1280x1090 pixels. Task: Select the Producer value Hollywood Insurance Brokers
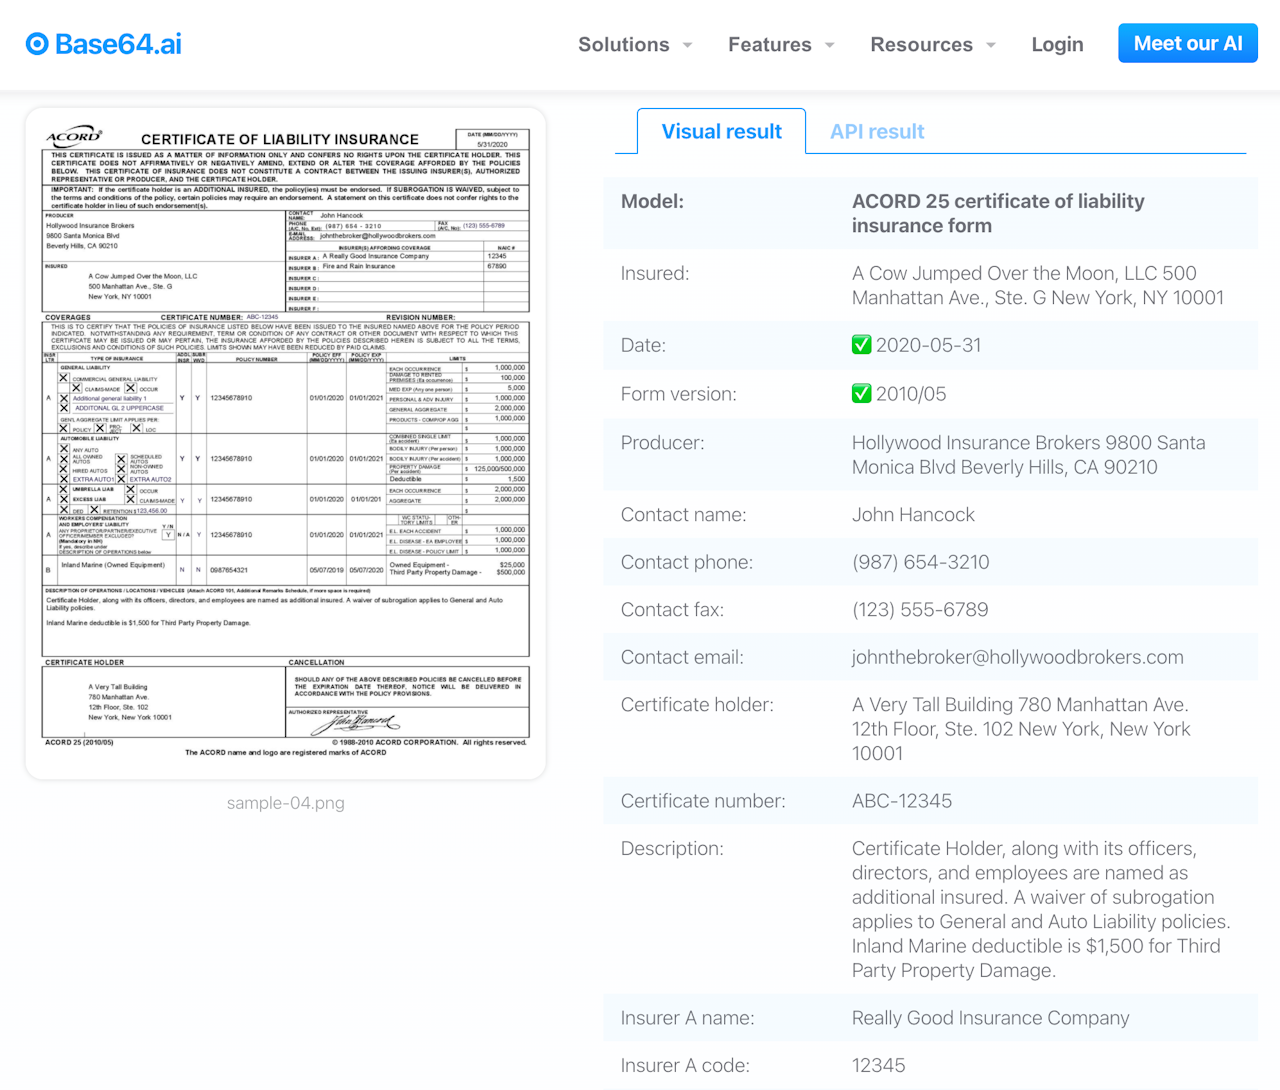[x=1029, y=455]
